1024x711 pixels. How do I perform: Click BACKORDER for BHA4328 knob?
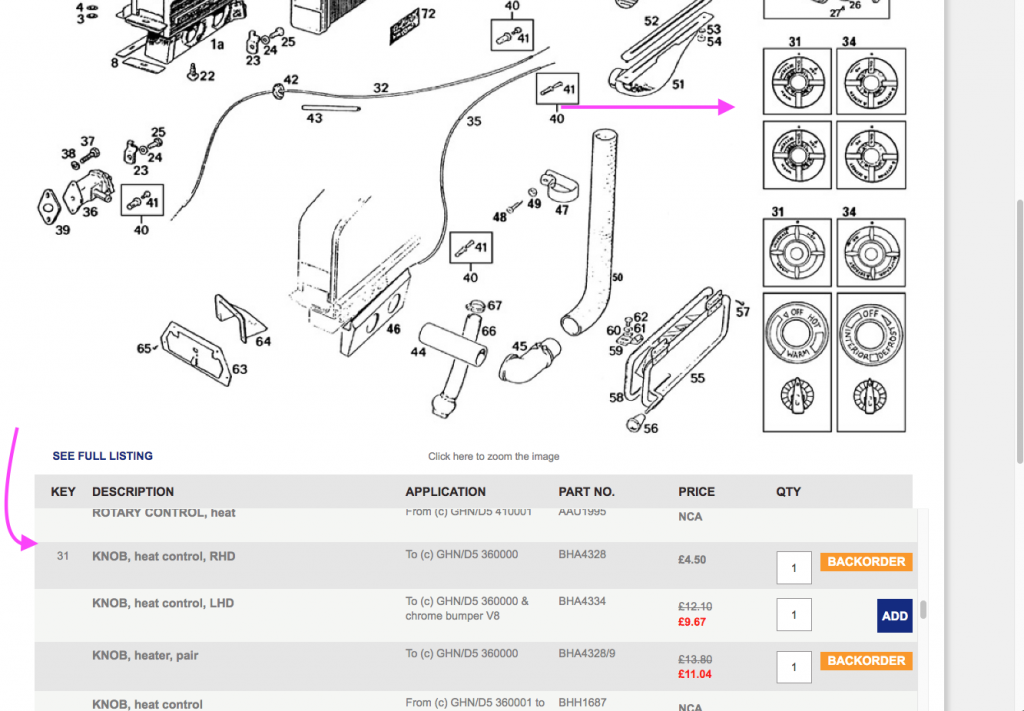[x=866, y=561]
